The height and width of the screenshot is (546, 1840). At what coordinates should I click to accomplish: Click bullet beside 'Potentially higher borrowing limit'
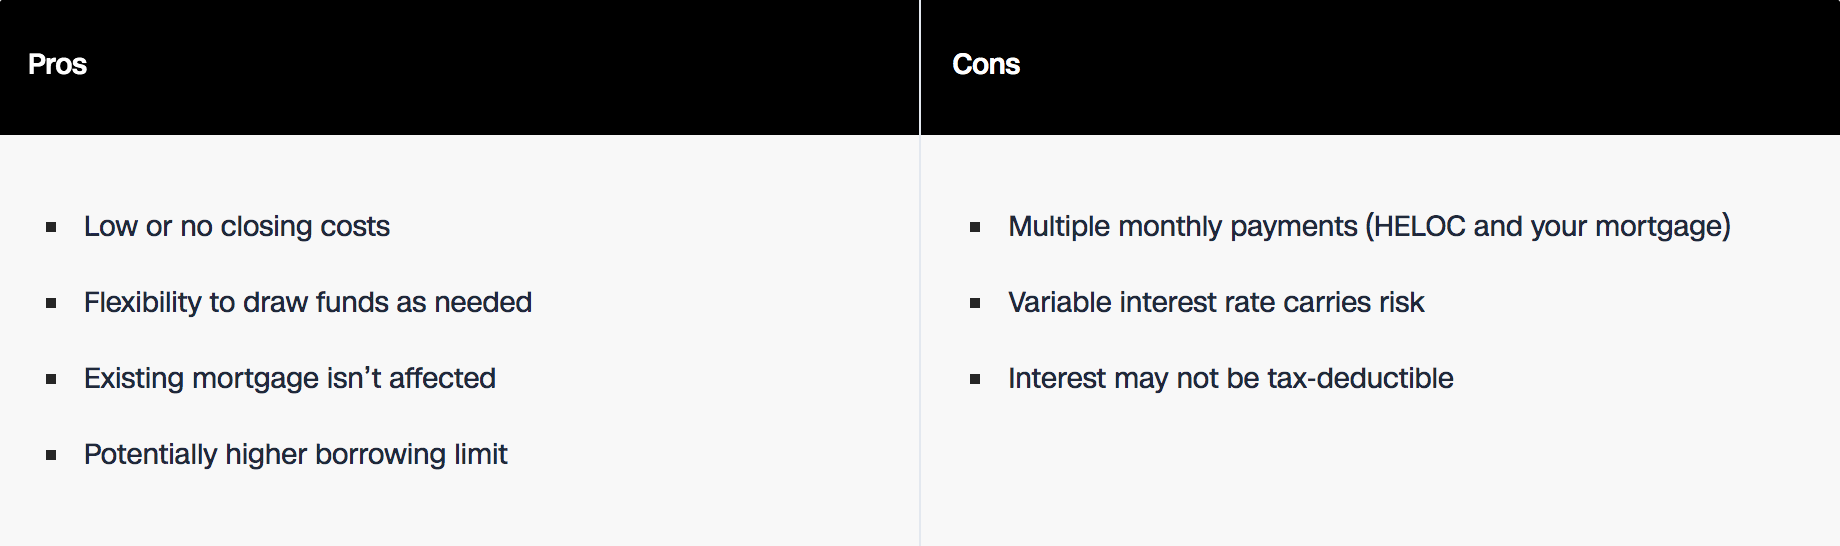51,456
